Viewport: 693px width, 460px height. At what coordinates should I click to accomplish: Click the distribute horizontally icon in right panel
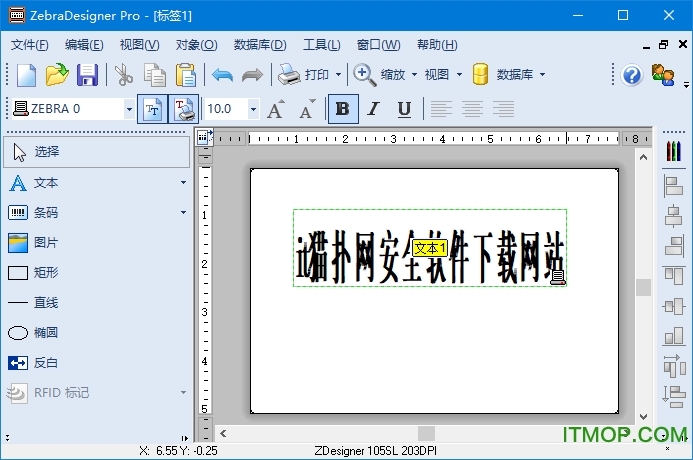674,366
